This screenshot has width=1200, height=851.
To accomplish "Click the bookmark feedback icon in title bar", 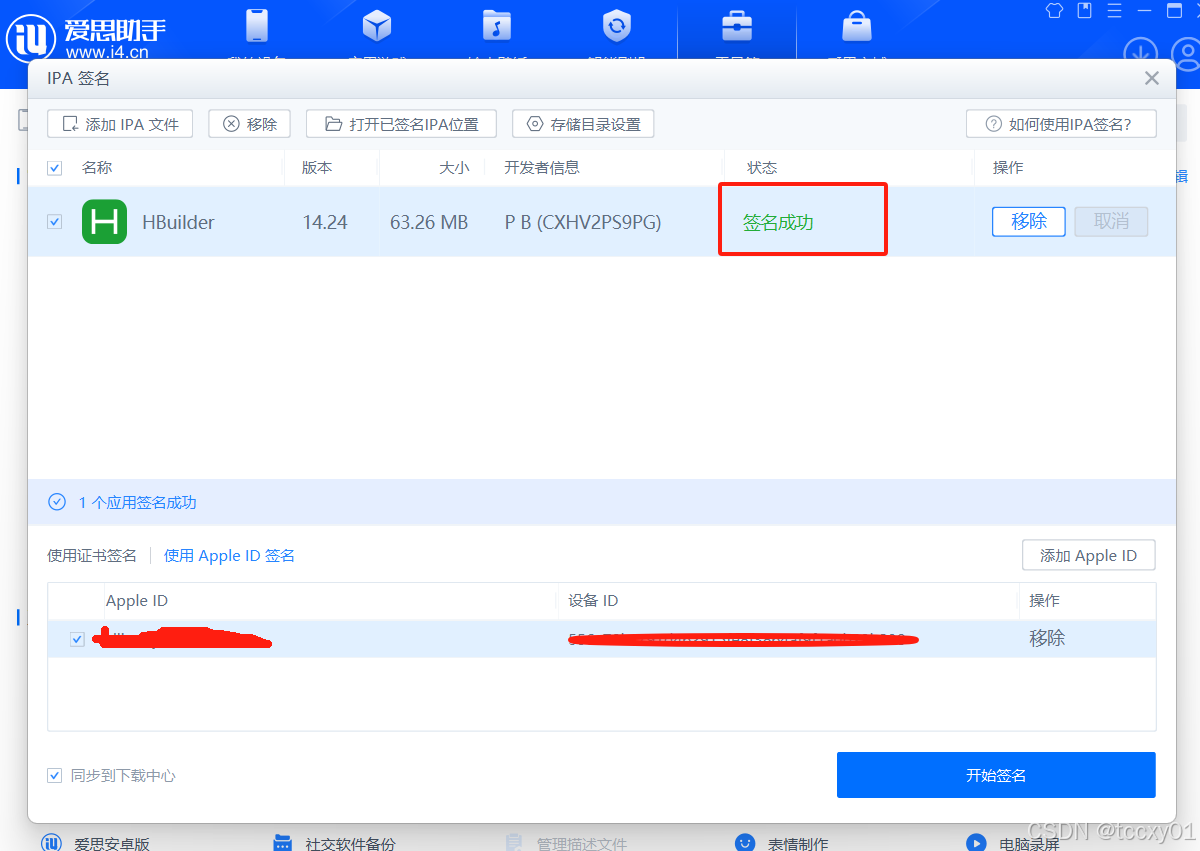I will [1085, 11].
